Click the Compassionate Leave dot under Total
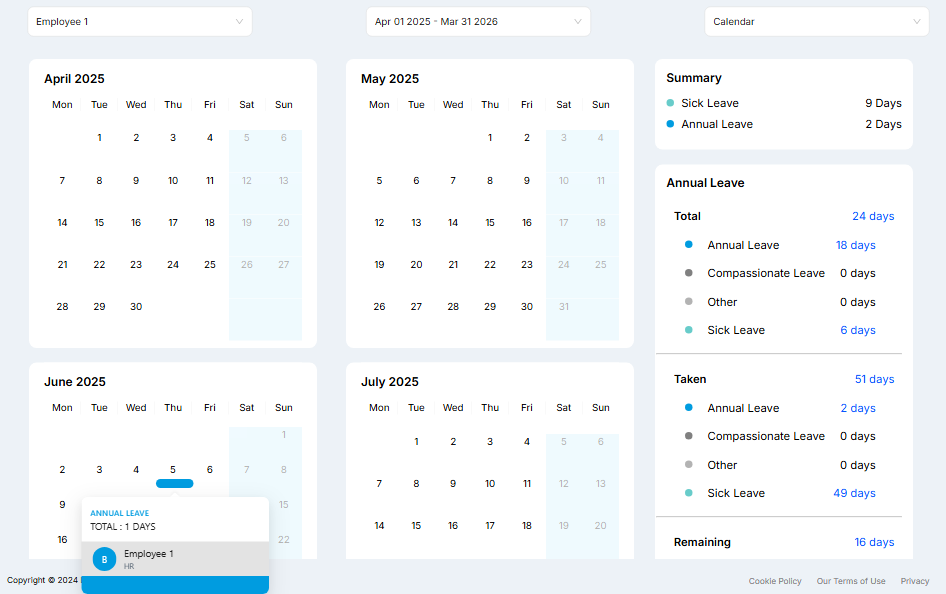This screenshot has height=594, width=946. pyautogui.click(x=689, y=273)
